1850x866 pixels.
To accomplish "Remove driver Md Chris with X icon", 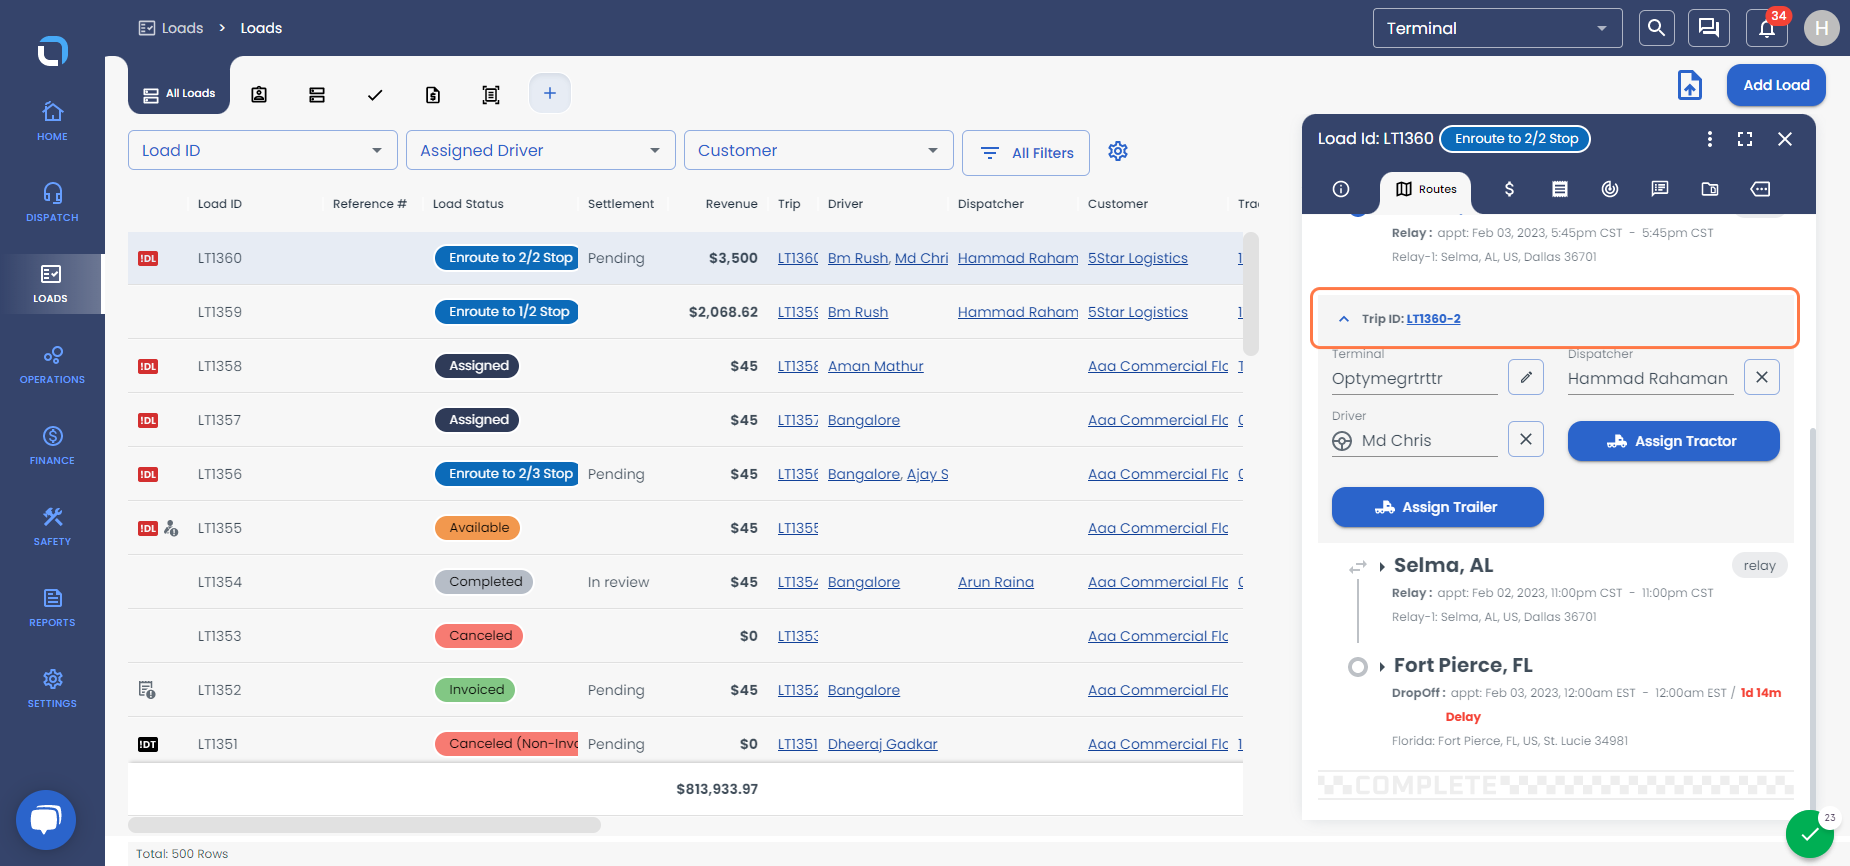I will click(1526, 439).
